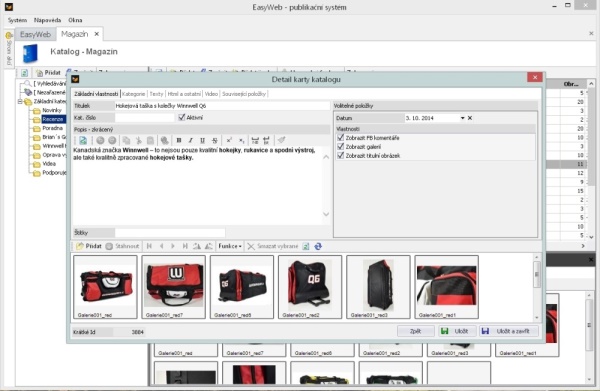The image size is (600, 391).
Task: Click the Titulek input field
Action: coord(222,106)
